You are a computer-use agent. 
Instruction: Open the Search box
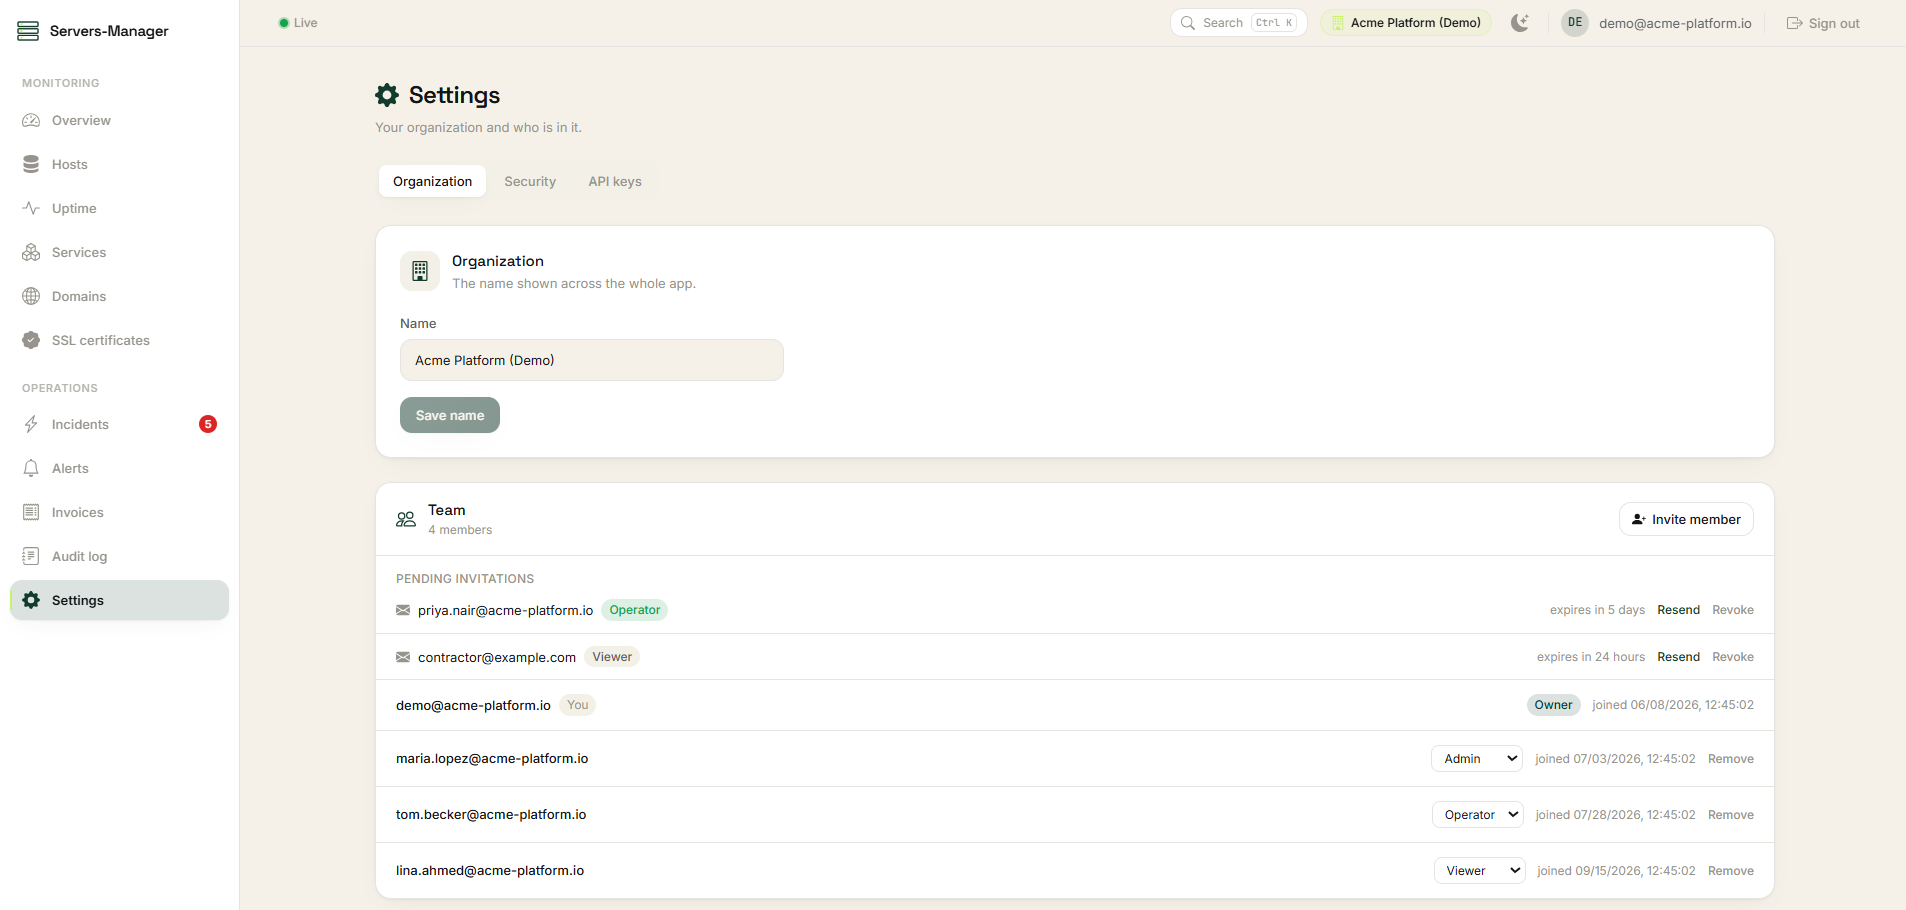(x=1239, y=23)
